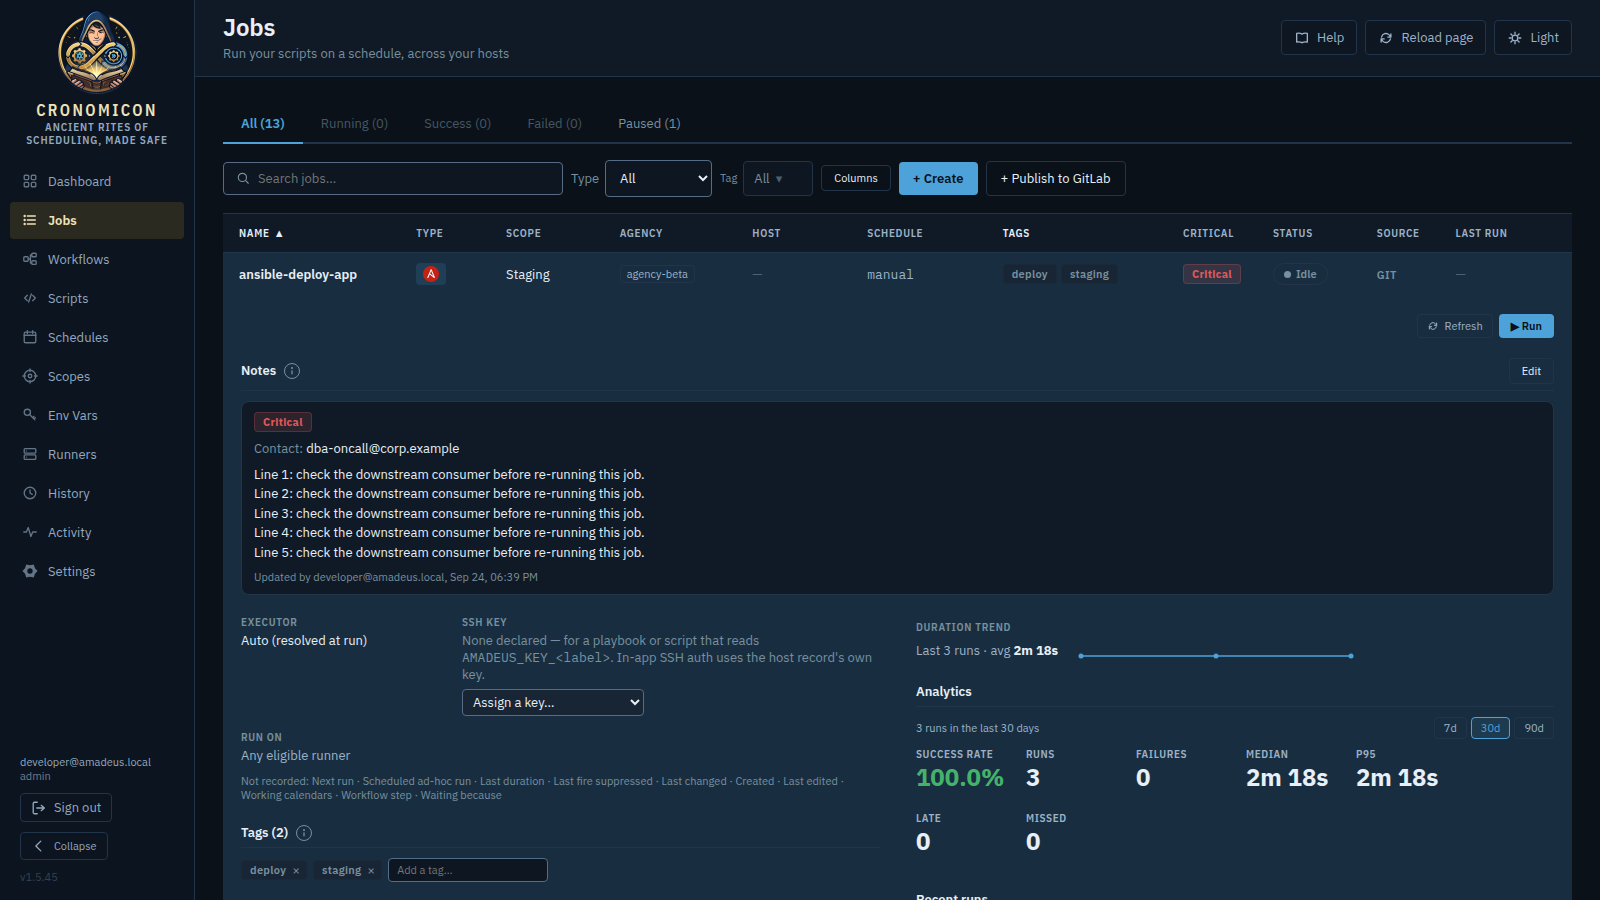1600x900 pixels.
Task: Click the agency-beta agency badge
Action: [657, 274]
